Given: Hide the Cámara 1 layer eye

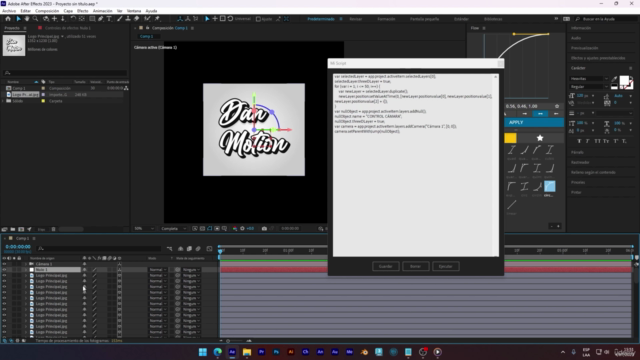Looking at the screenshot, I should coord(4,264).
